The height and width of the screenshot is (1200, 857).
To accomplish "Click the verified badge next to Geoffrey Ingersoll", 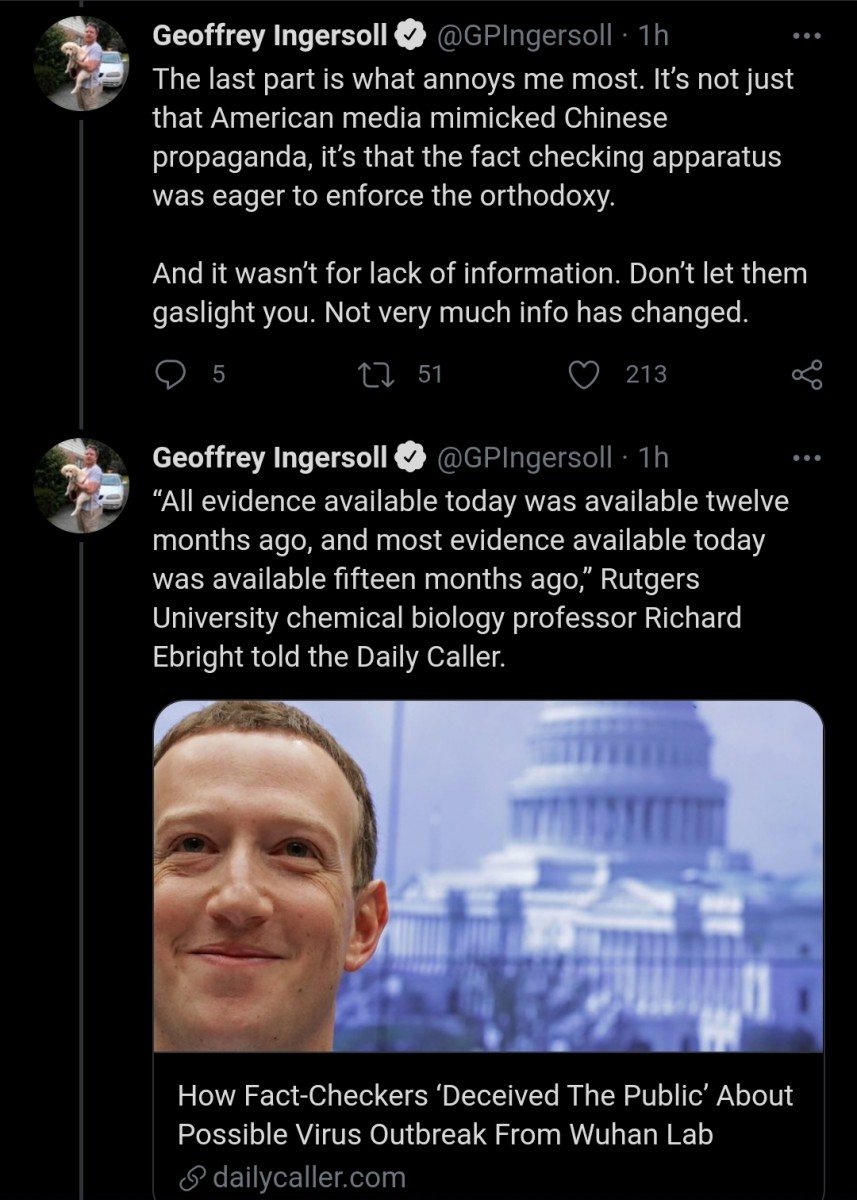I will pyautogui.click(x=410, y=33).
